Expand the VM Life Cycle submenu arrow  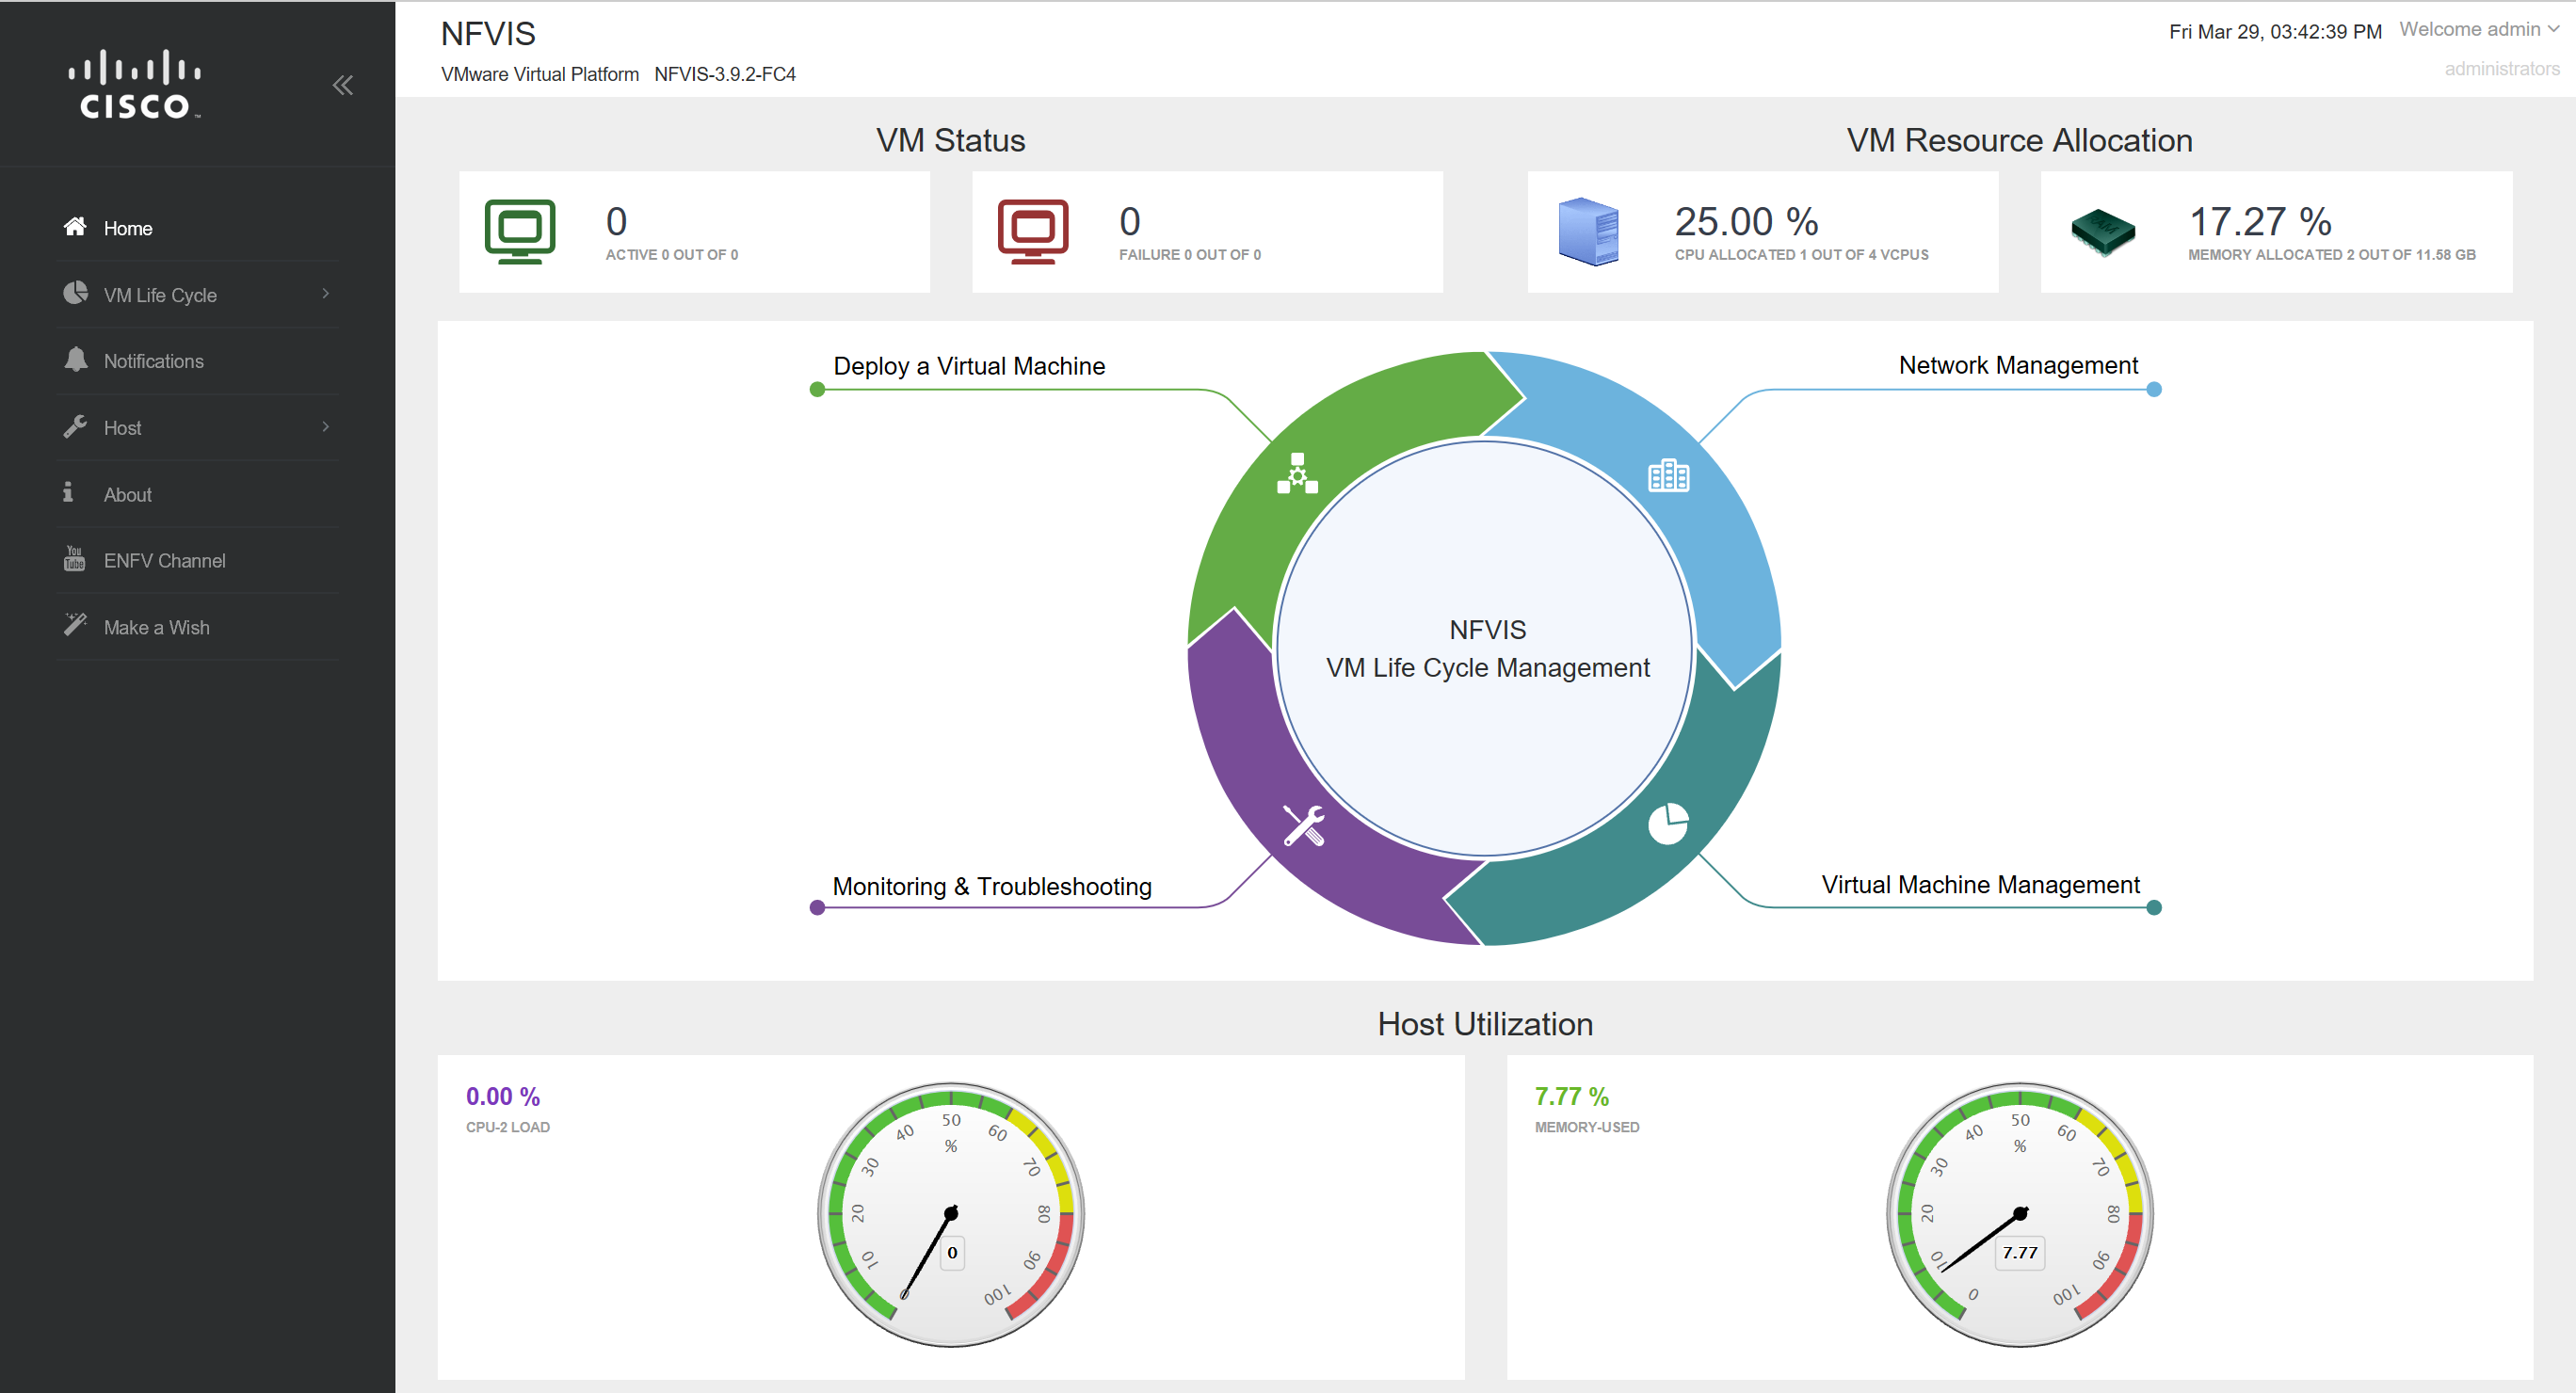tap(326, 294)
